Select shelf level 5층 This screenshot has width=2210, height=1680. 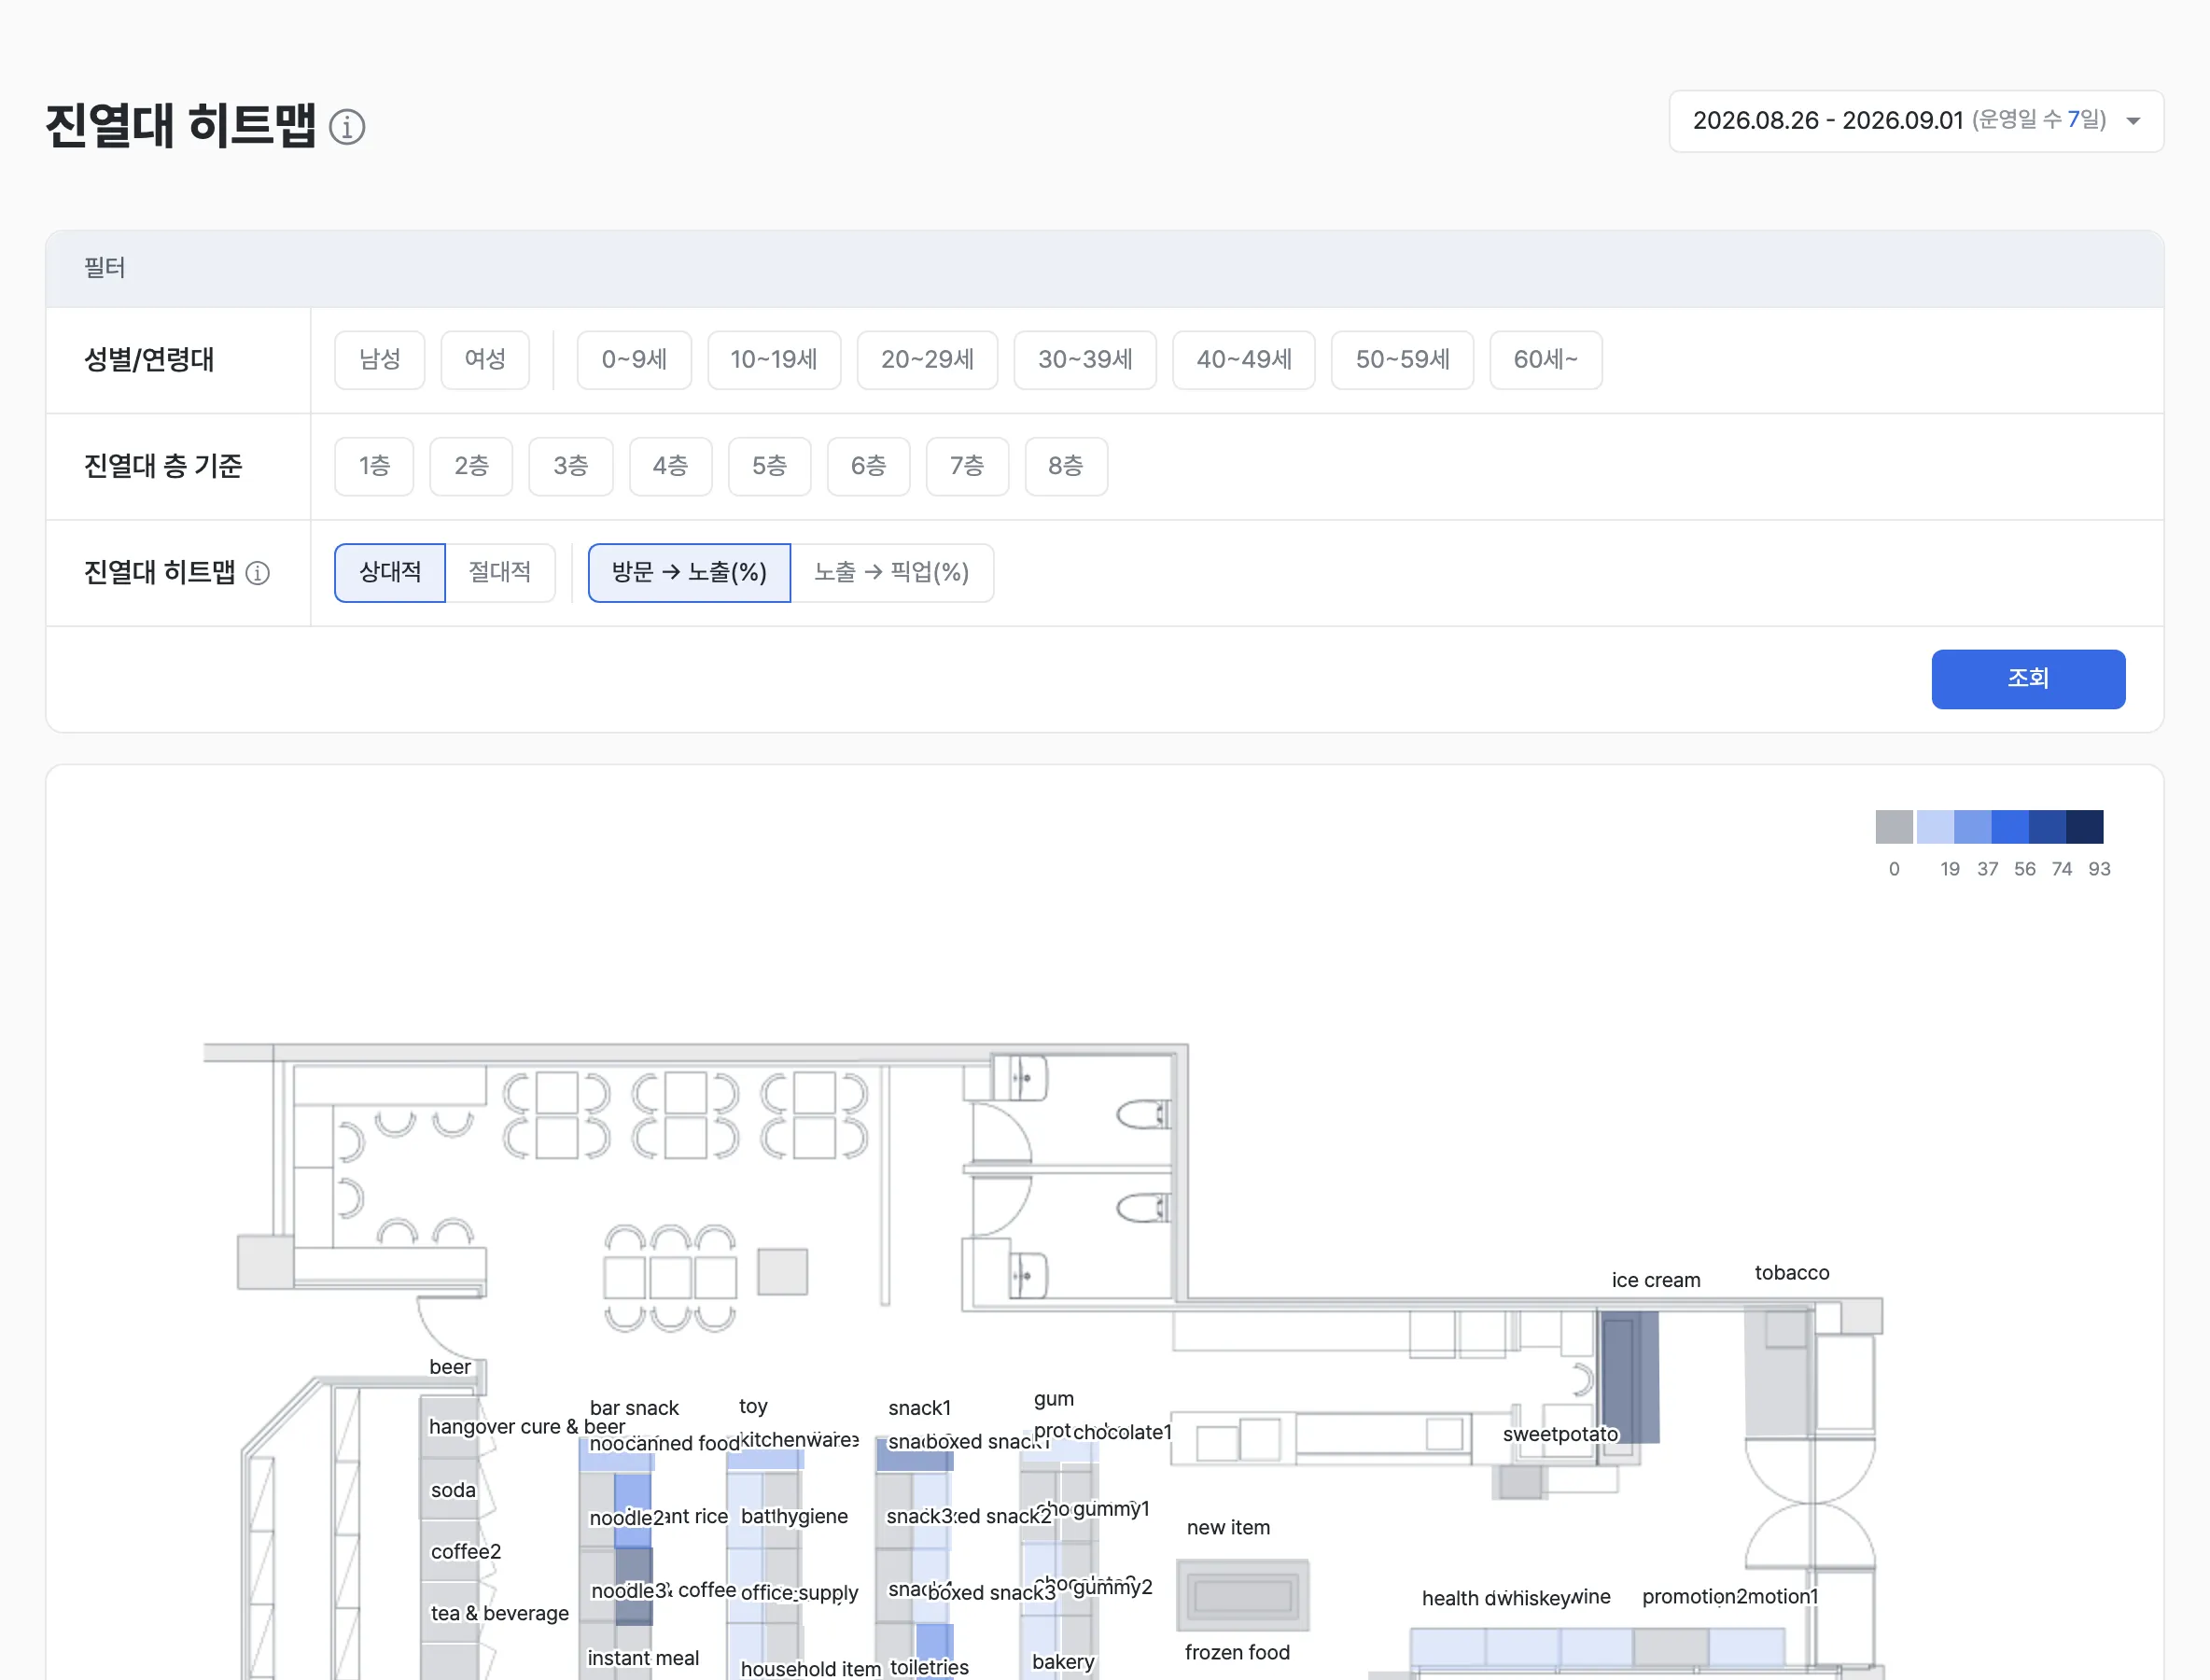coord(769,466)
